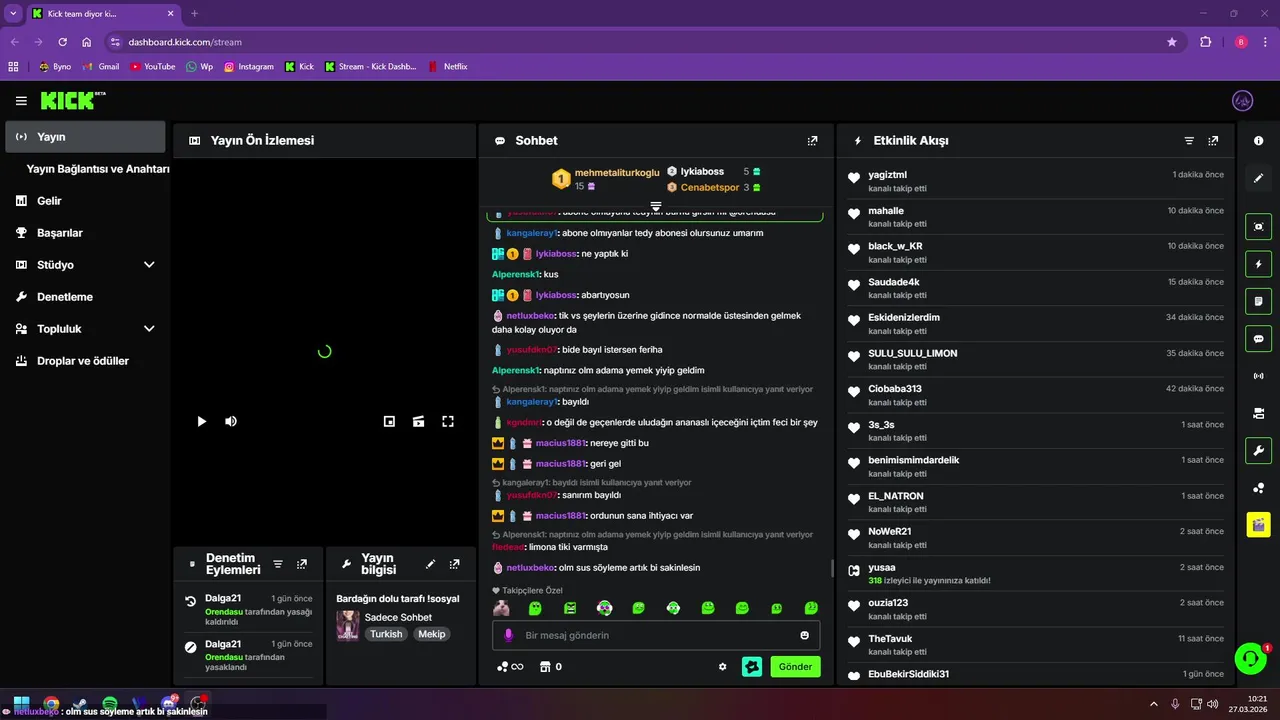This screenshot has height=720, width=1280.
Task: Click Mekip tag in Yayın bilgisi
Action: [x=432, y=634]
